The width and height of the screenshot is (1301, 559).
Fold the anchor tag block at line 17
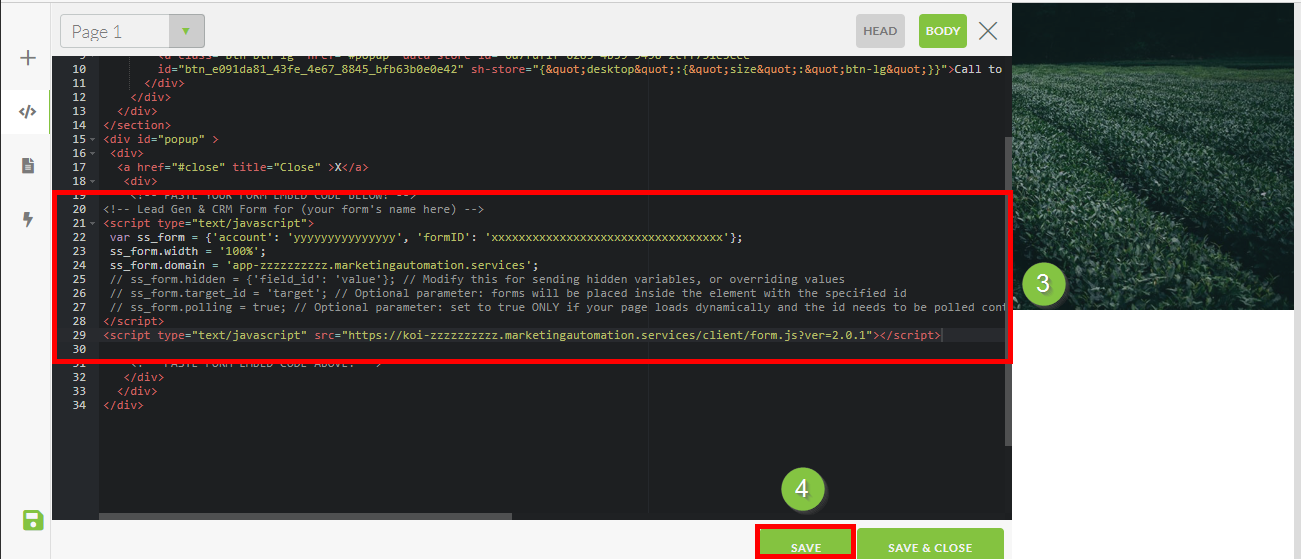[93, 168]
